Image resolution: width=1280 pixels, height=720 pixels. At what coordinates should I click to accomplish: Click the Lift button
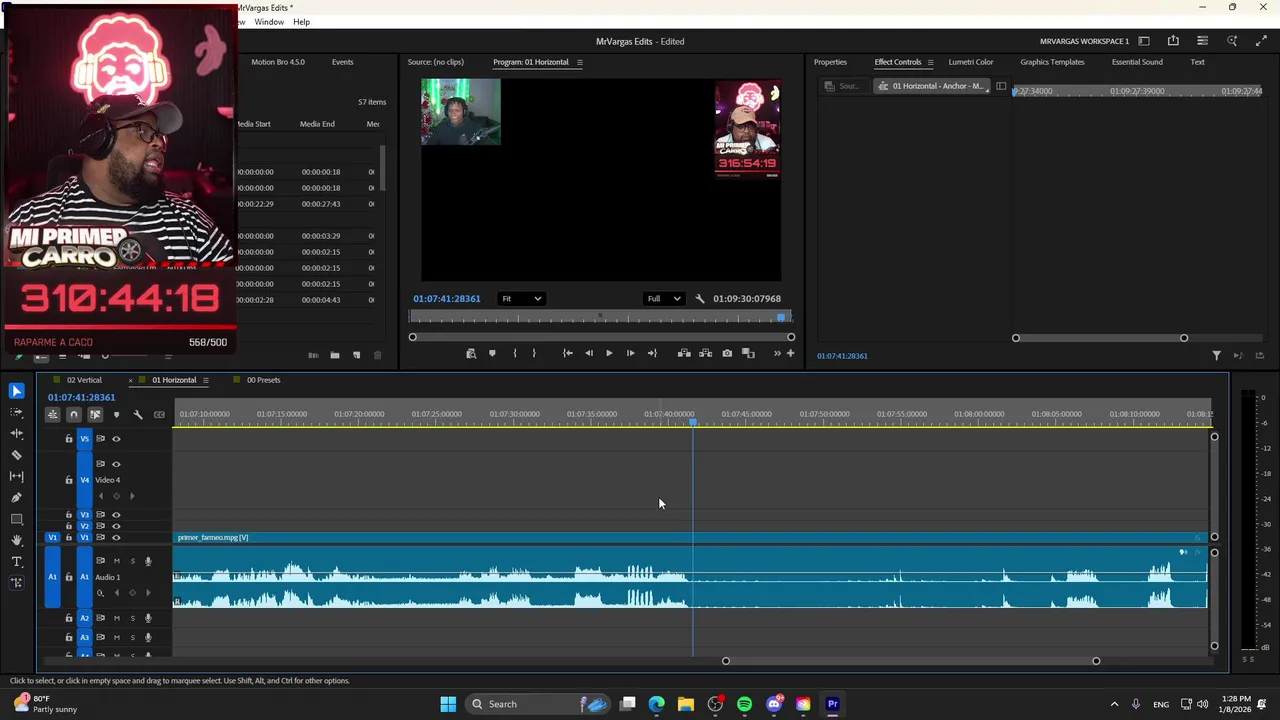pos(684,353)
